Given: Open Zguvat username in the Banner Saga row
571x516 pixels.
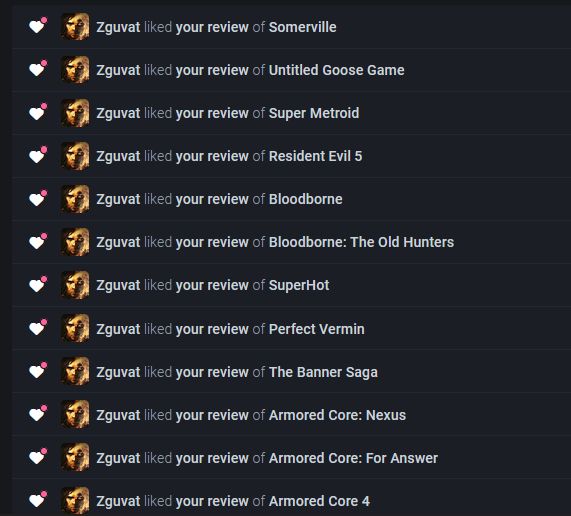Looking at the screenshot, I should click(x=118, y=372).
